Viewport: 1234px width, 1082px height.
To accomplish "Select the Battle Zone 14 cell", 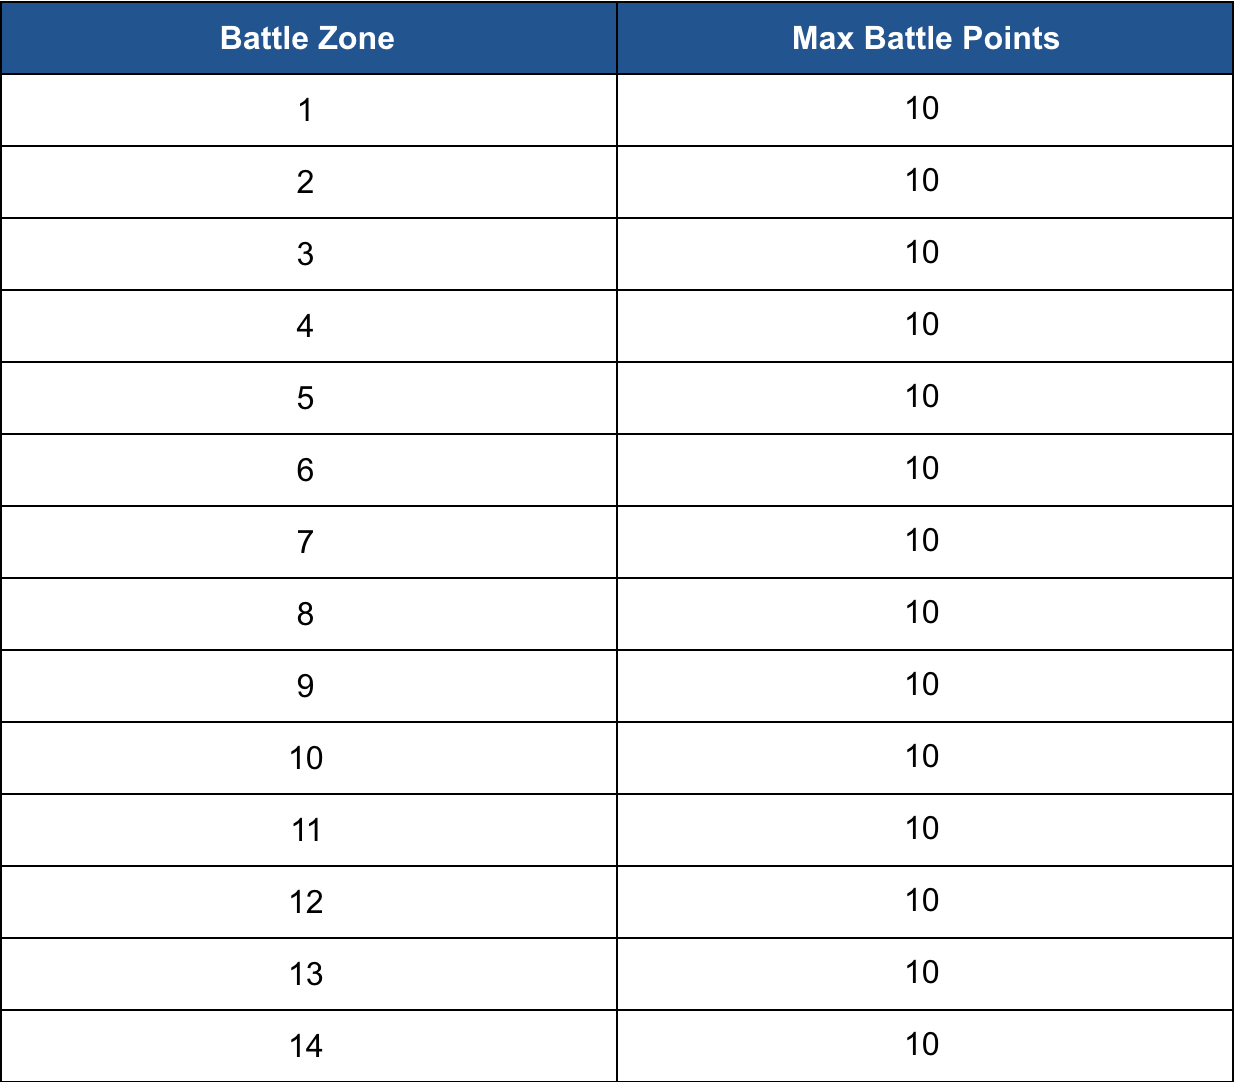I will pos(308,1046).
